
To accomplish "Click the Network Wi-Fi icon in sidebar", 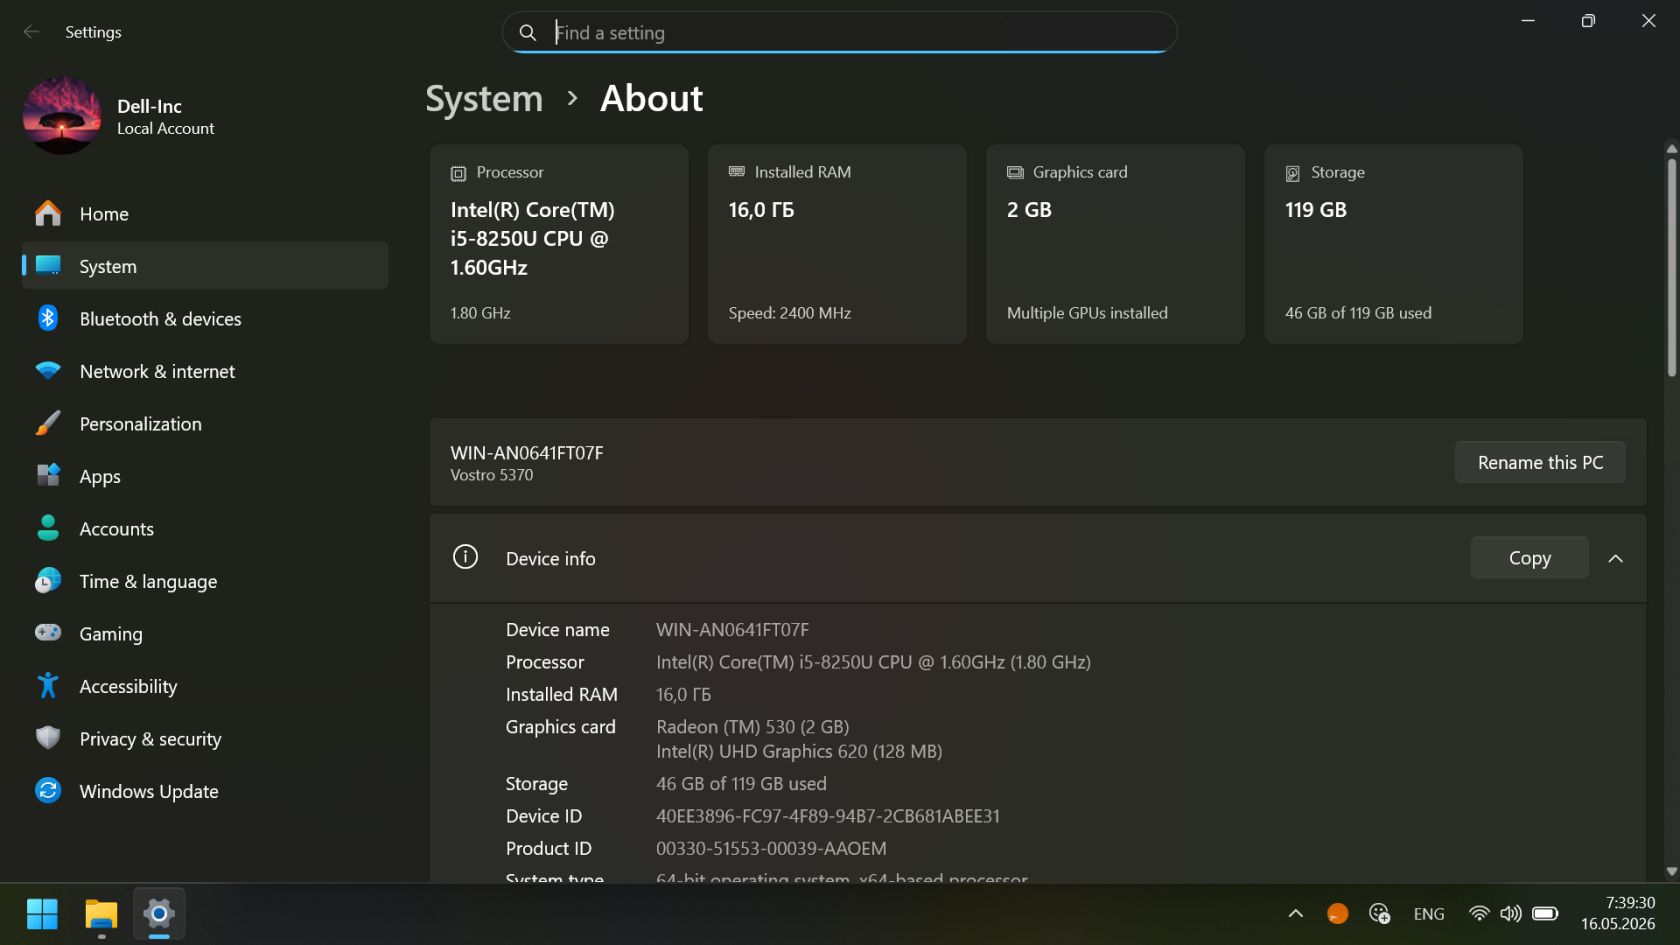I will coord(48,371).
